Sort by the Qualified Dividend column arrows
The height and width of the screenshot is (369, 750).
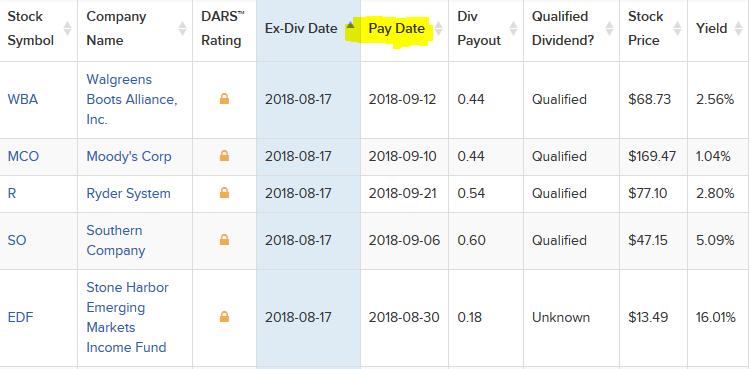click(x=609, y=29)
